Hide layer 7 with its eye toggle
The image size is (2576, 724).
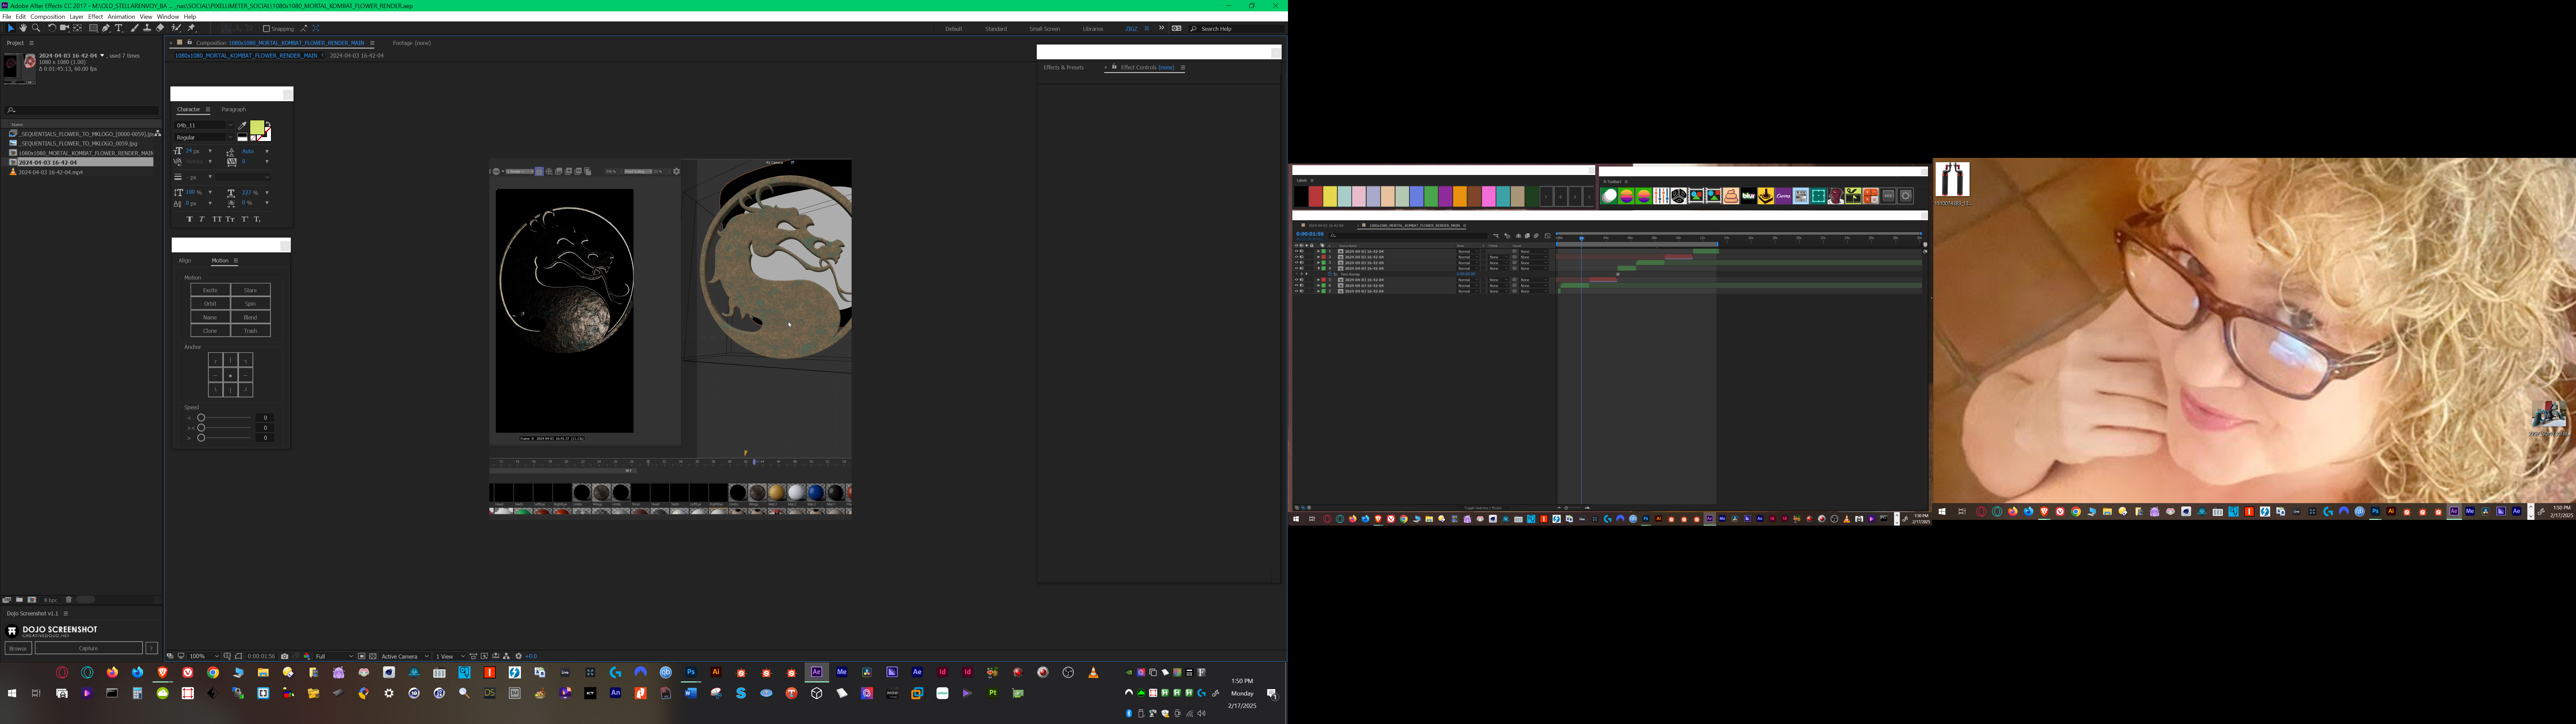tap(1297, 291)
